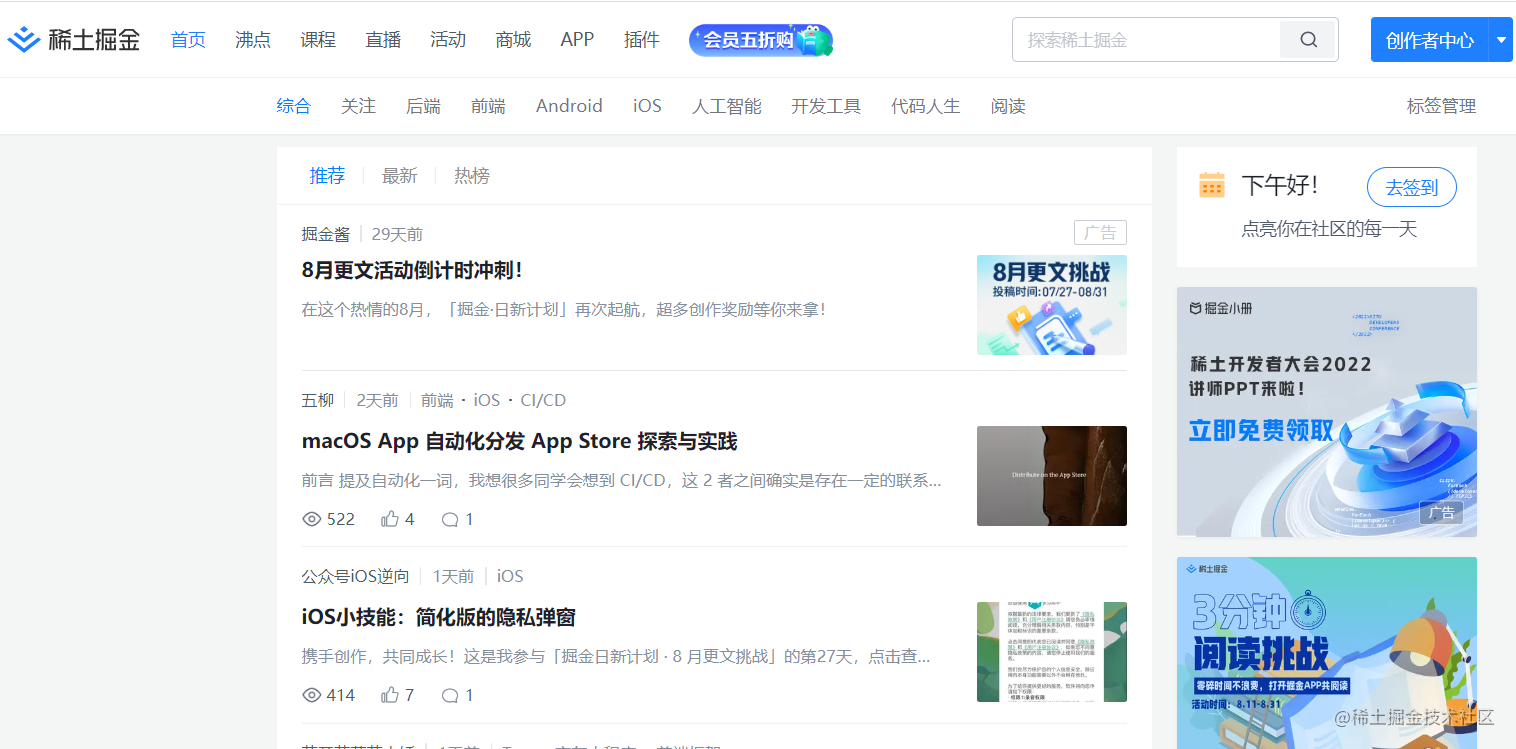Image resolution: width=1516 pixels, height=749 pixels.
Task: Select the Android category tab
Action: 569,106
